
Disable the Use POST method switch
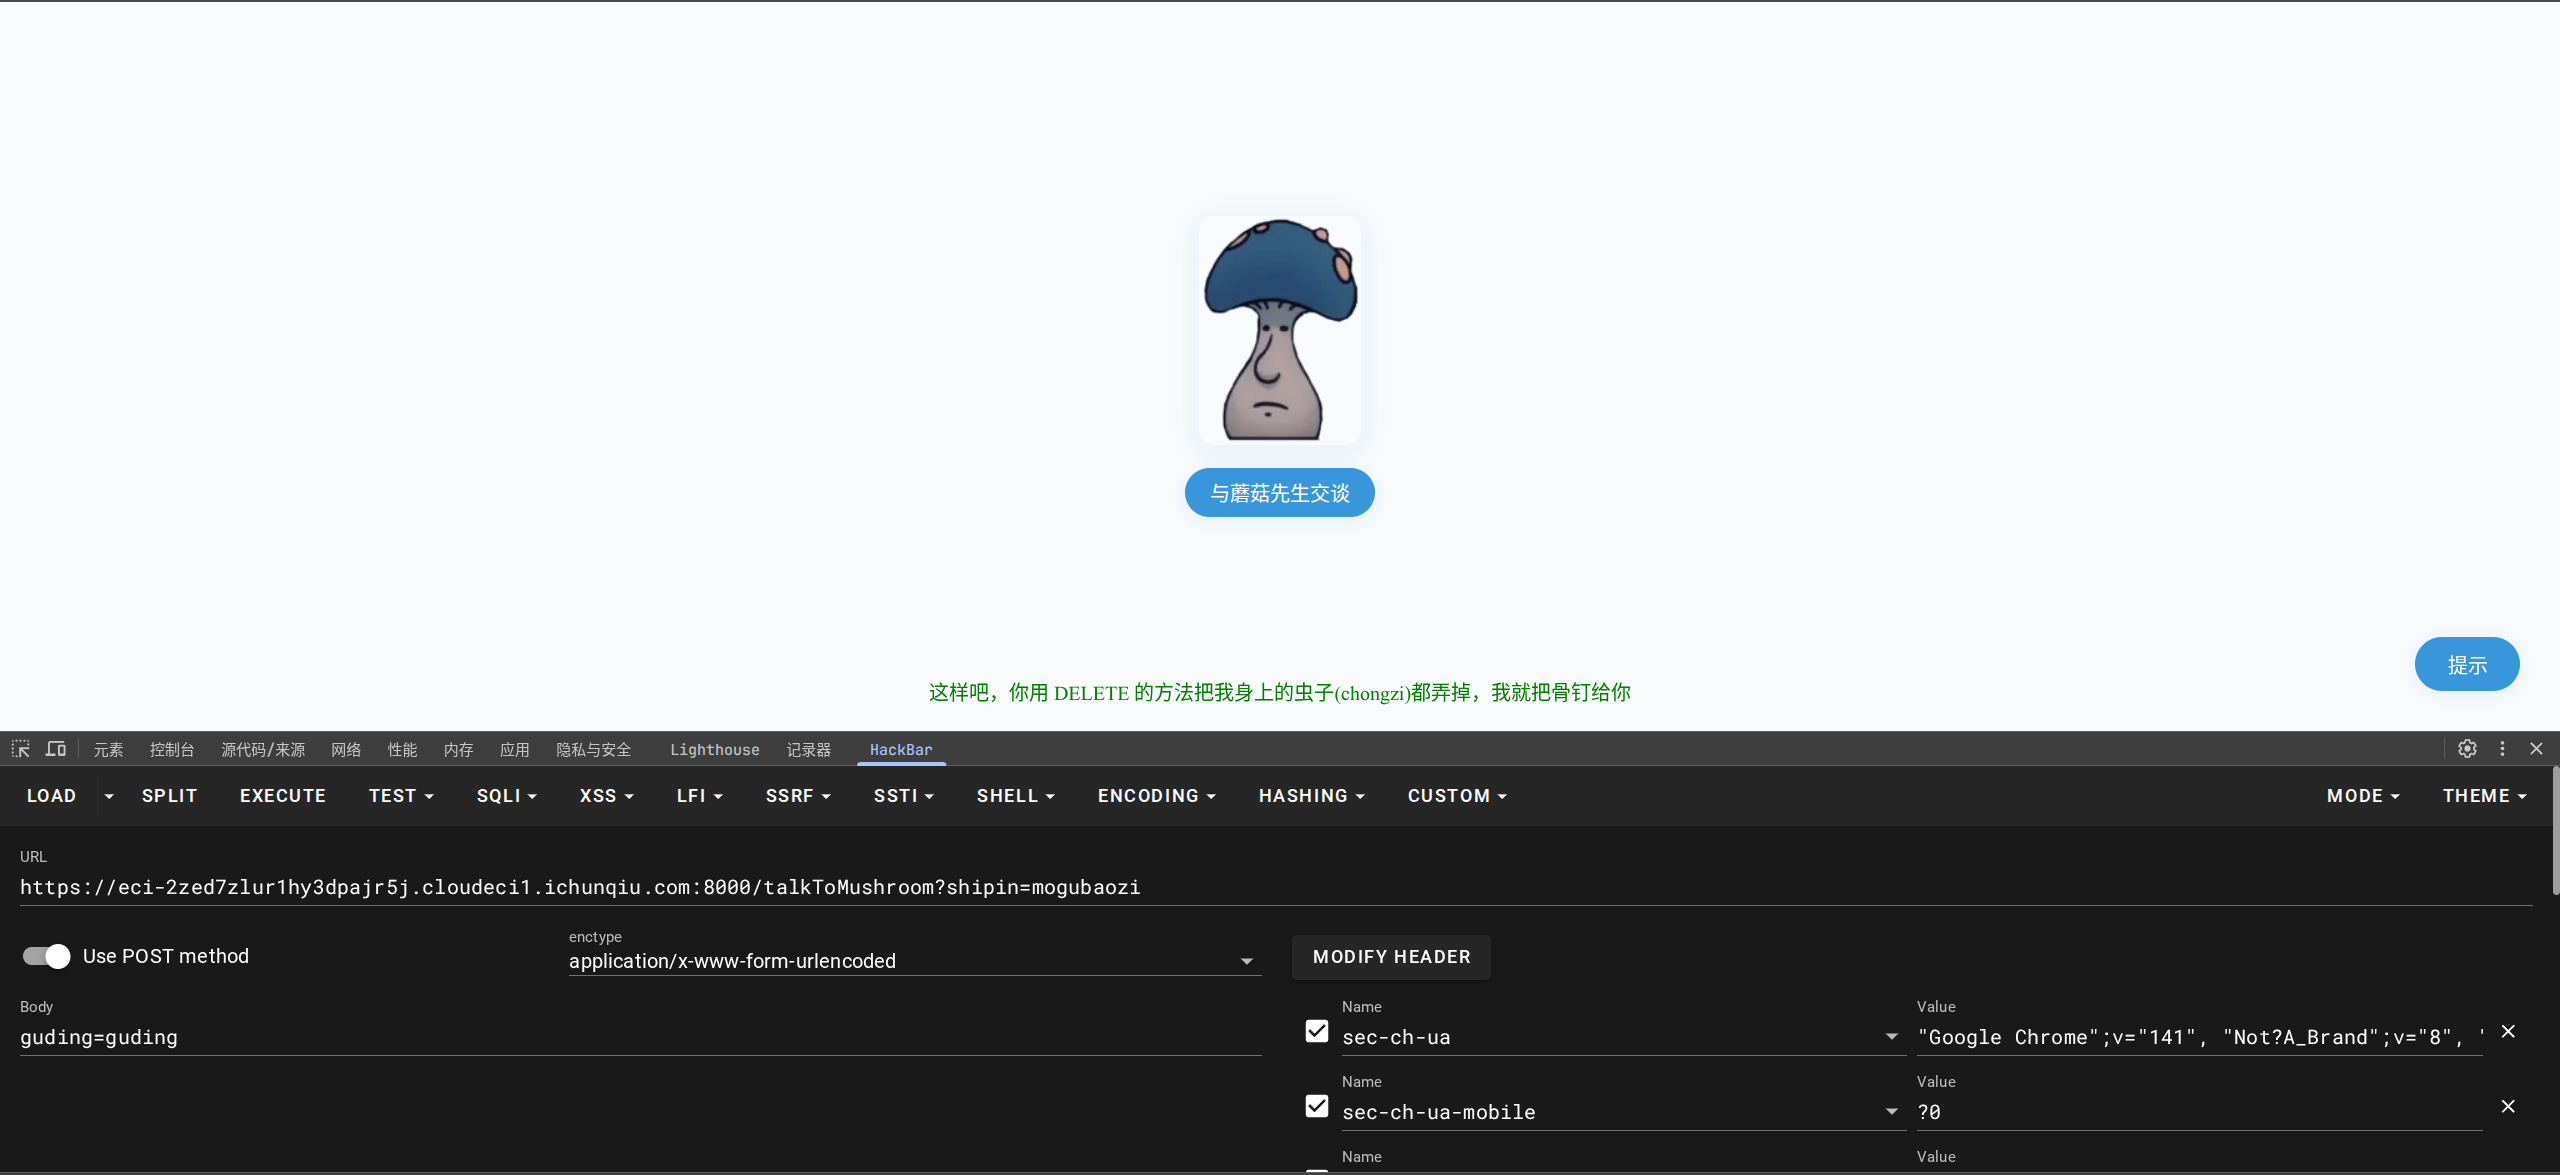[47, 956]
